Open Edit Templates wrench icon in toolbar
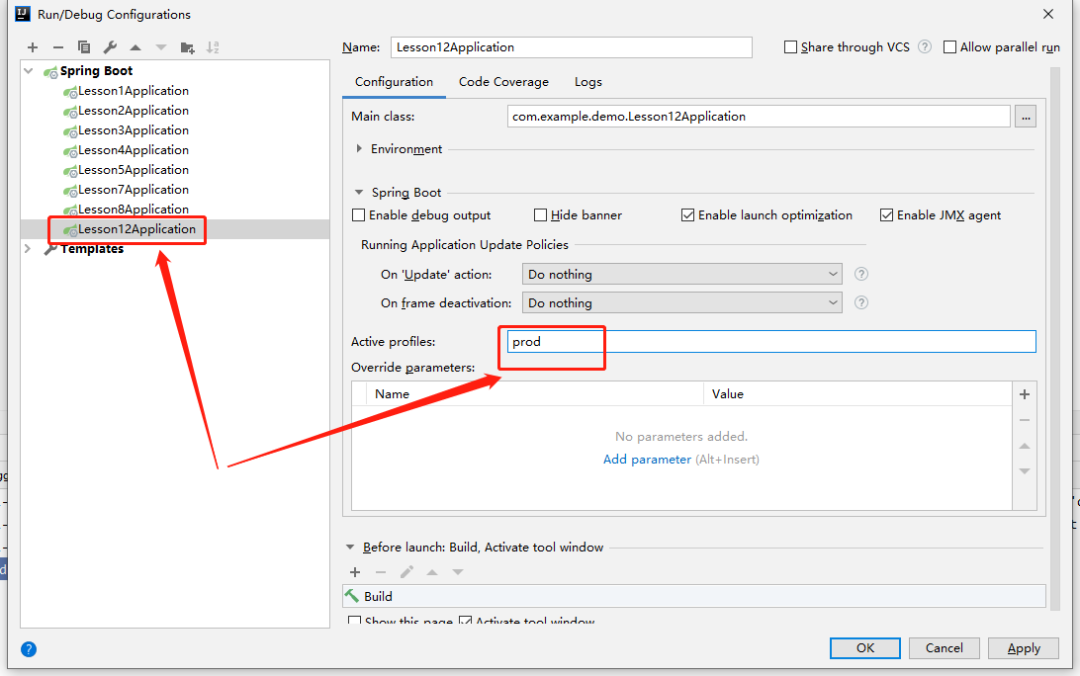The width and height of the screenshot is (1080, 676). [110, 48]
